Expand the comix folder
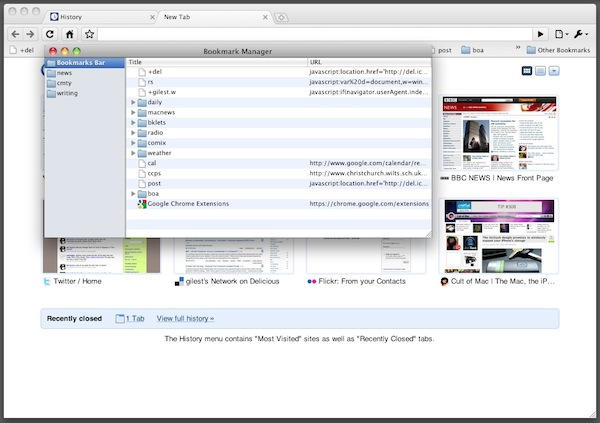Screen dimensions: 600x423 click(x=133, y=143)
